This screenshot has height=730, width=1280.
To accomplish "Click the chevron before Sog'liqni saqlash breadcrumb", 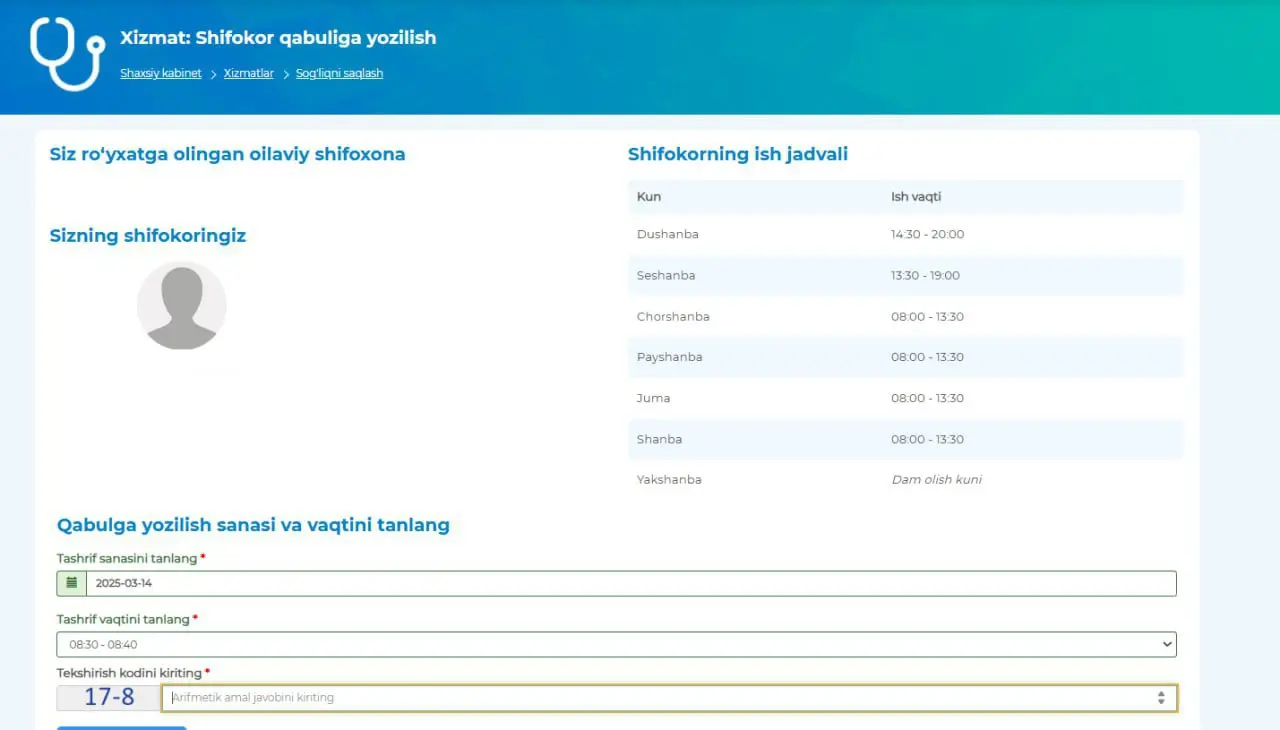I will pos(285,74).
